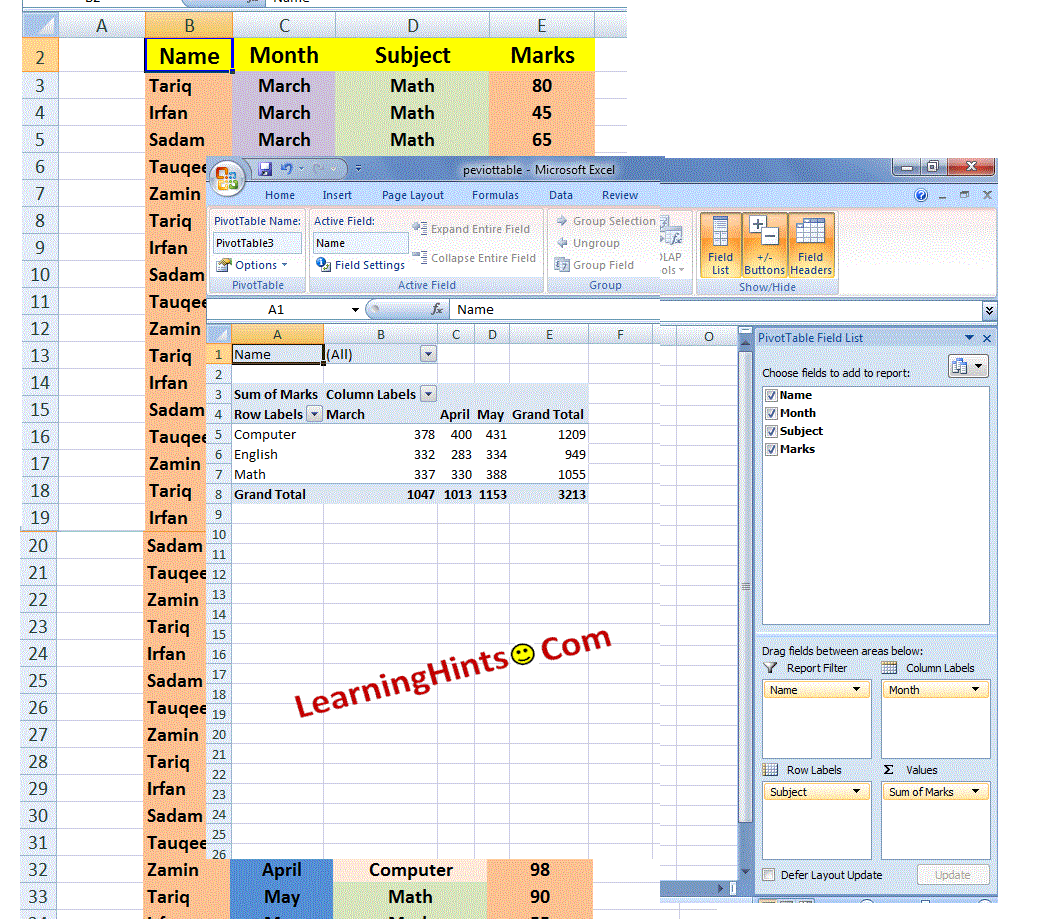Screen dimensions: 1039x919
Task: Open the Name report filter dropdown showing (All)
Action: click(428, 355)
